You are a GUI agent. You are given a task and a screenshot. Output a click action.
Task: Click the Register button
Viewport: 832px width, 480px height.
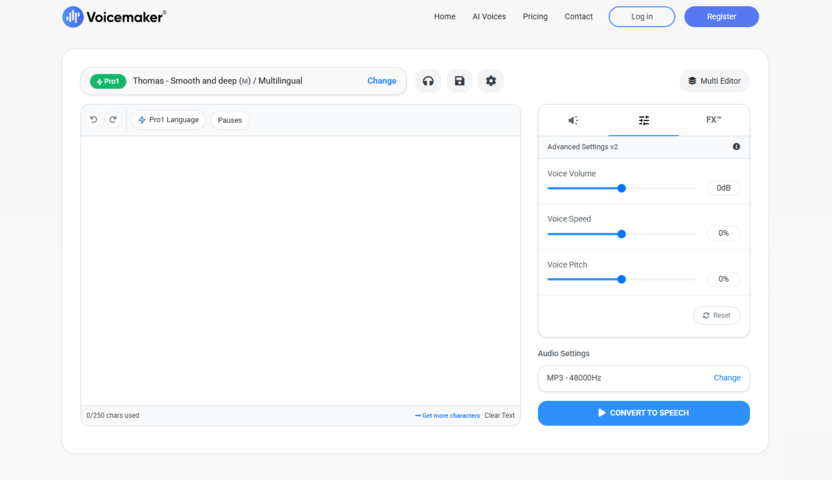(722, 16)
